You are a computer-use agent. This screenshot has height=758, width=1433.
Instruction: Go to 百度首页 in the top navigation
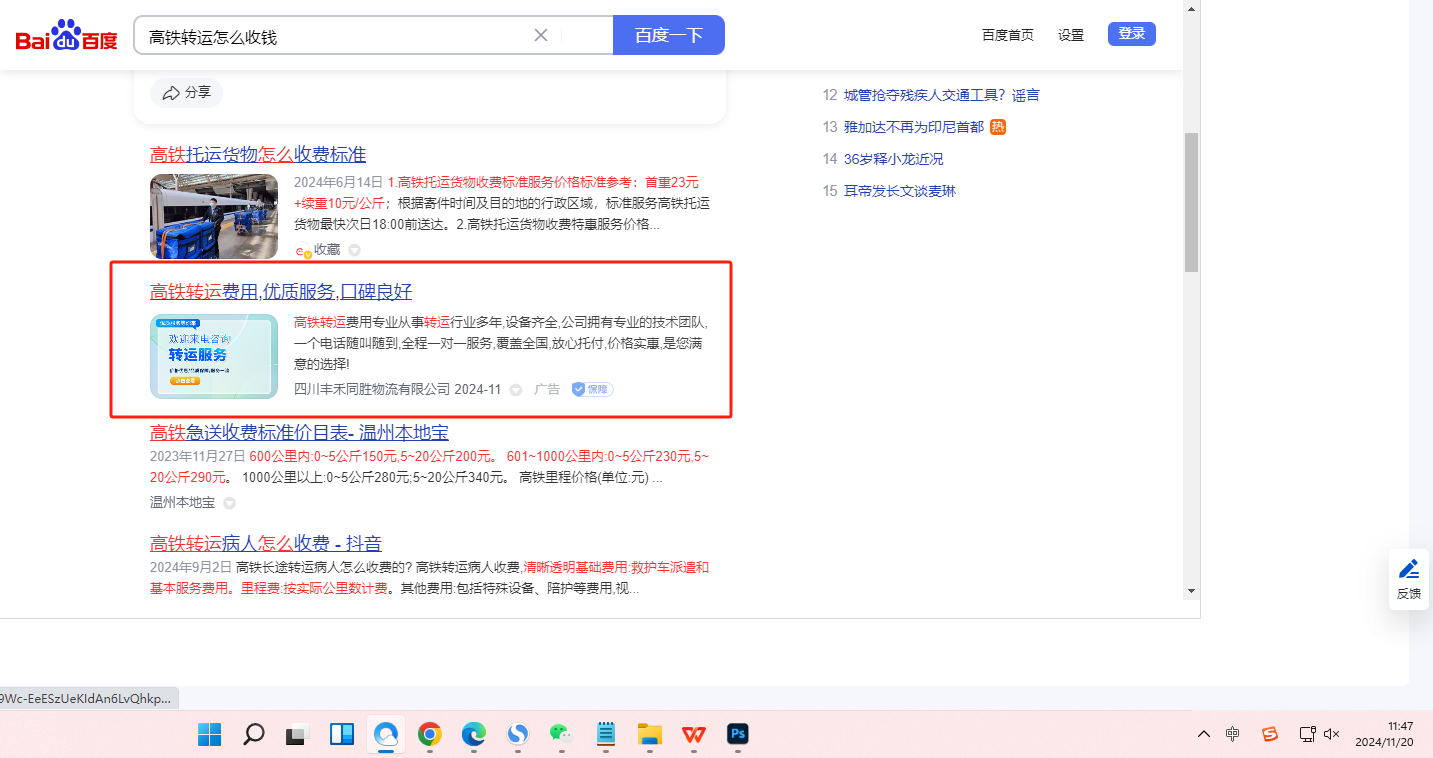1007,35
